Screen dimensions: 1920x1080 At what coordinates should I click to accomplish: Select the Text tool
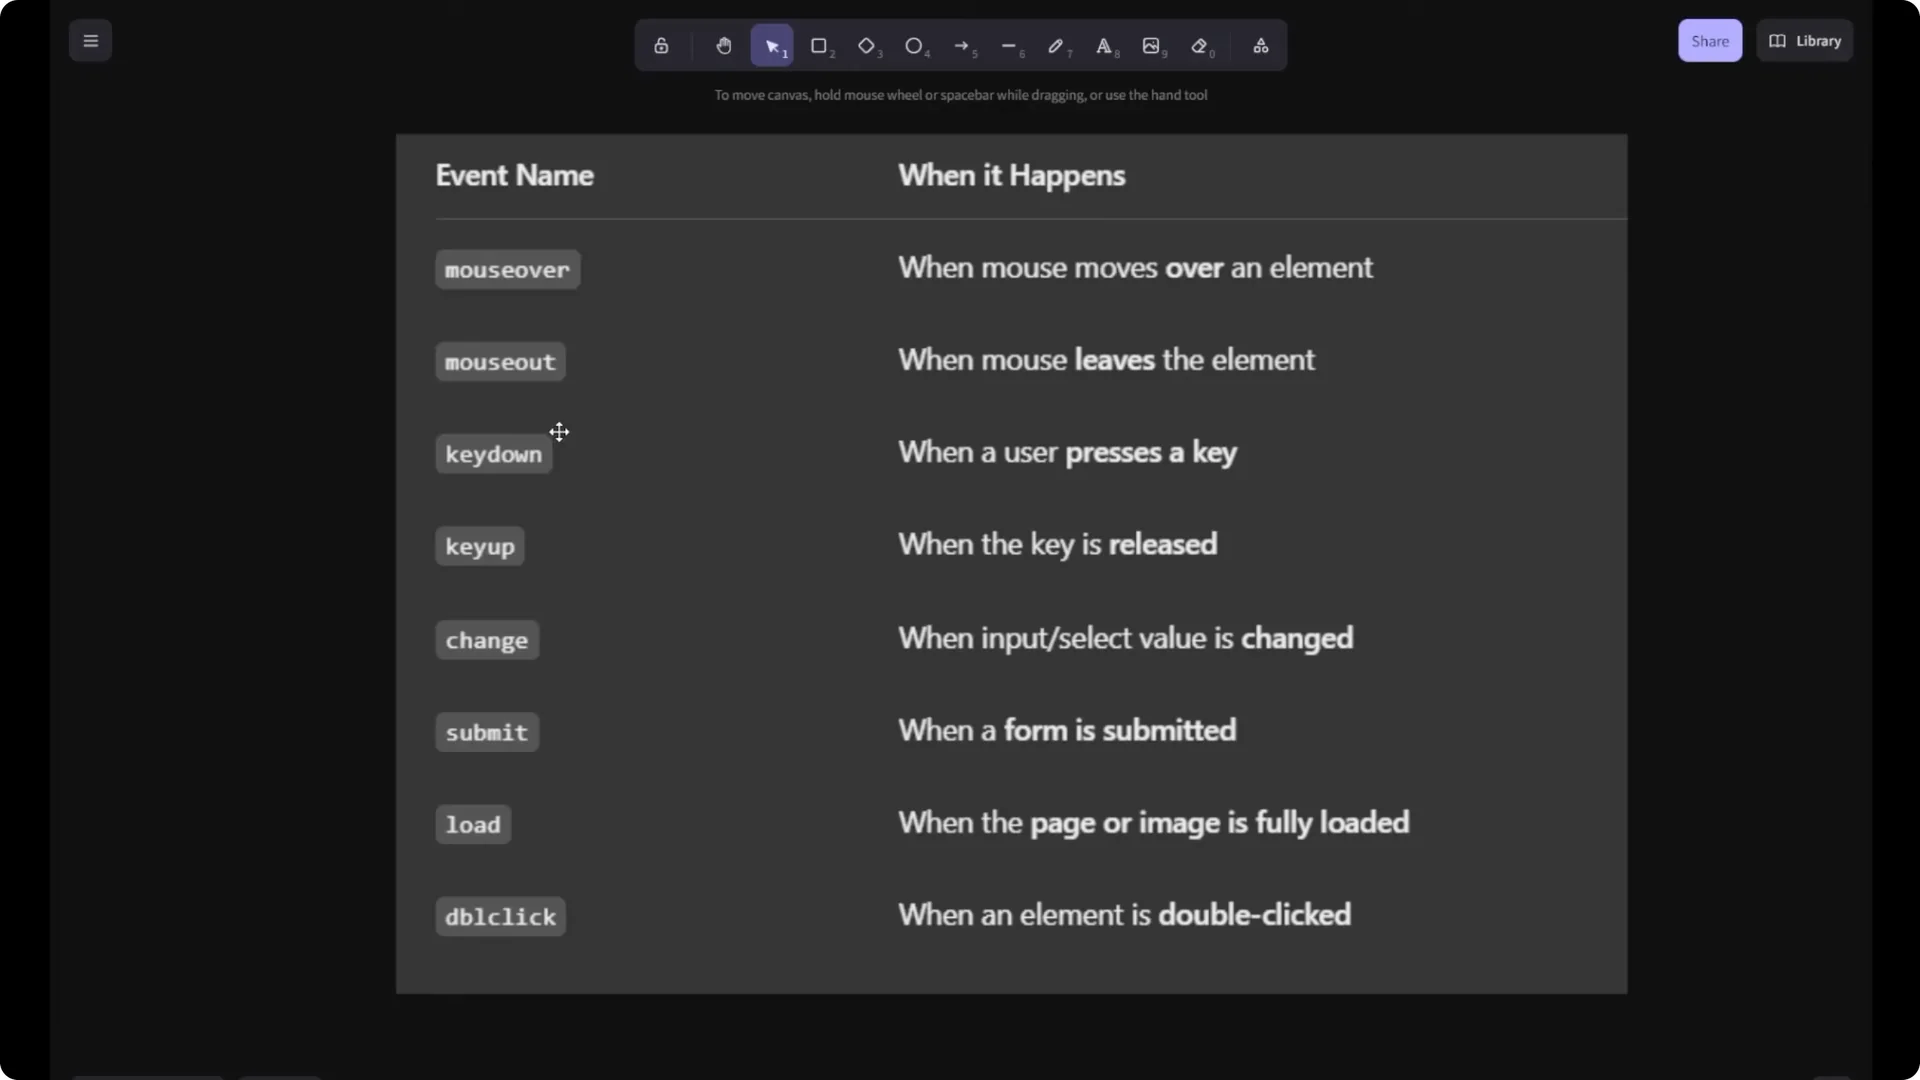(x=1105, y=45)
